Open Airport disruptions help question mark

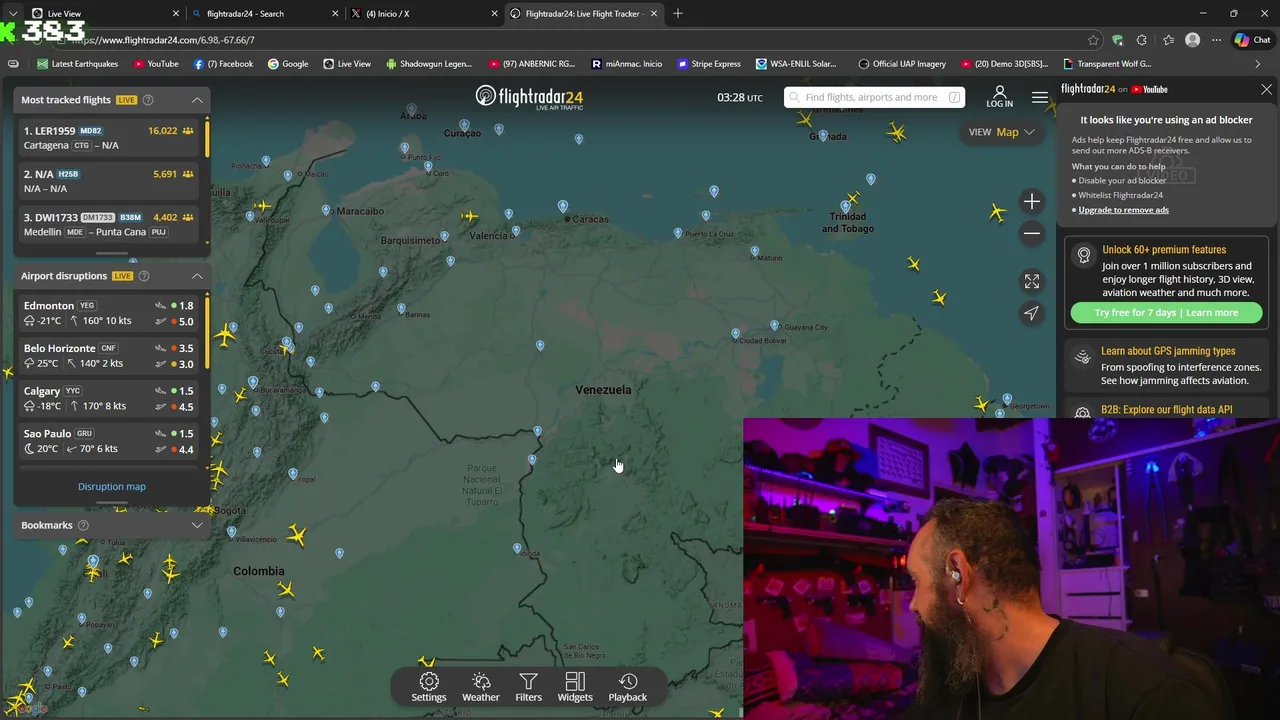144,276
